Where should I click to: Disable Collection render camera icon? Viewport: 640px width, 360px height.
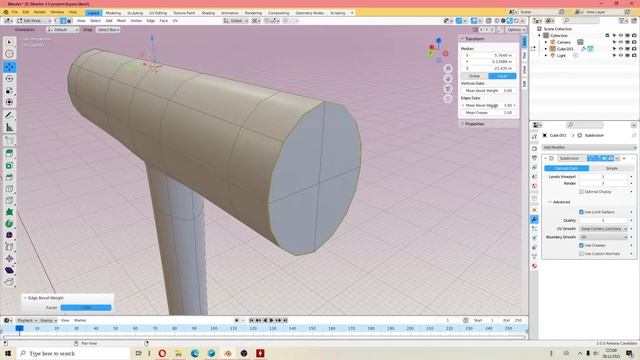click(634, 36)
